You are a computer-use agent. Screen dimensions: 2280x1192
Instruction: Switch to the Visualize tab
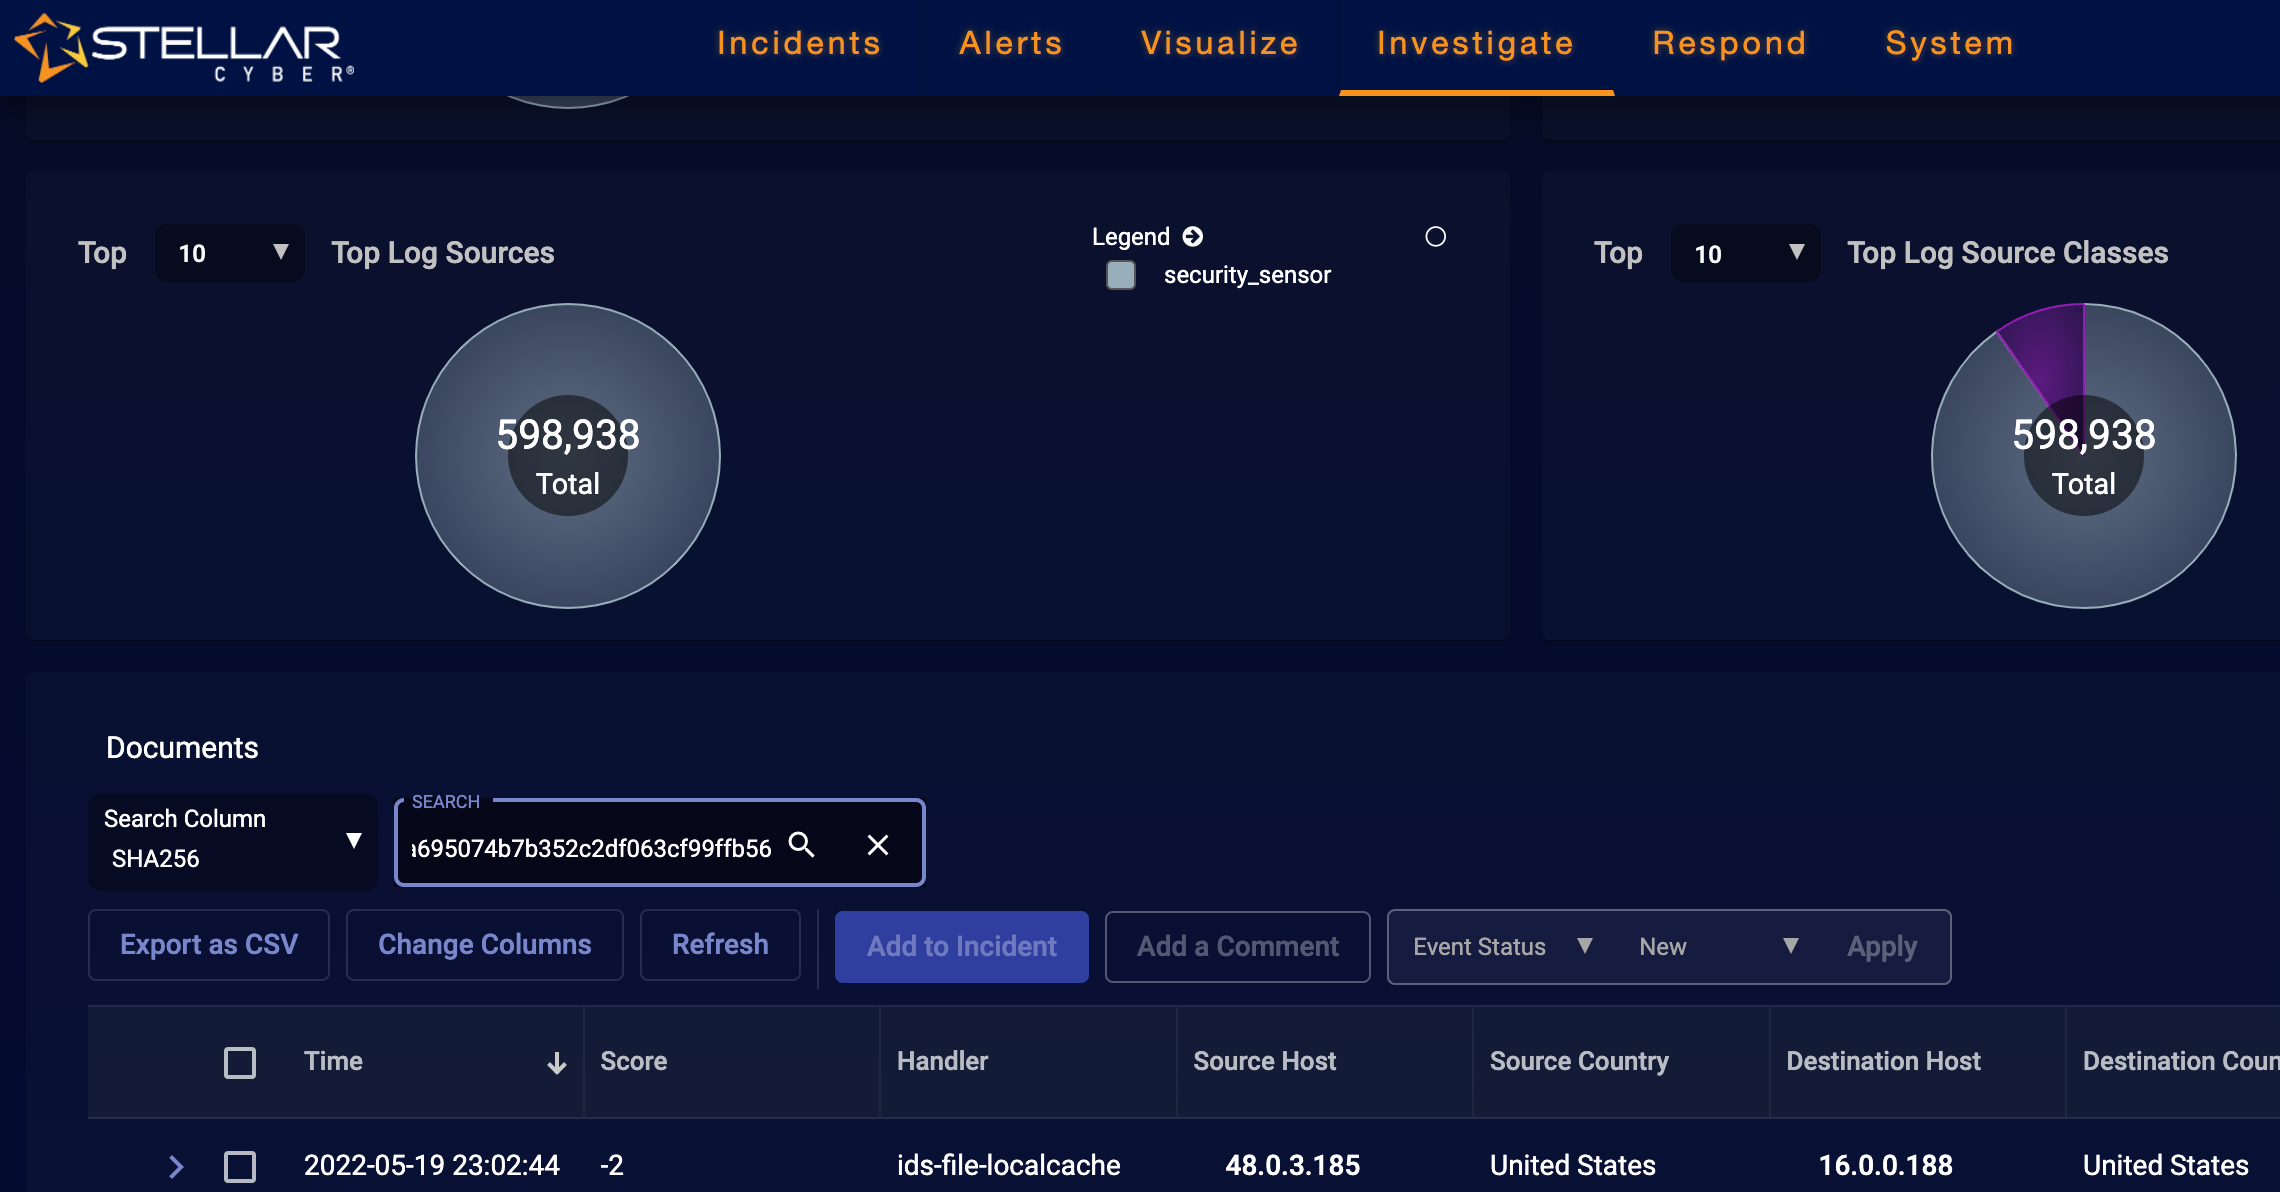(1219, 43)
